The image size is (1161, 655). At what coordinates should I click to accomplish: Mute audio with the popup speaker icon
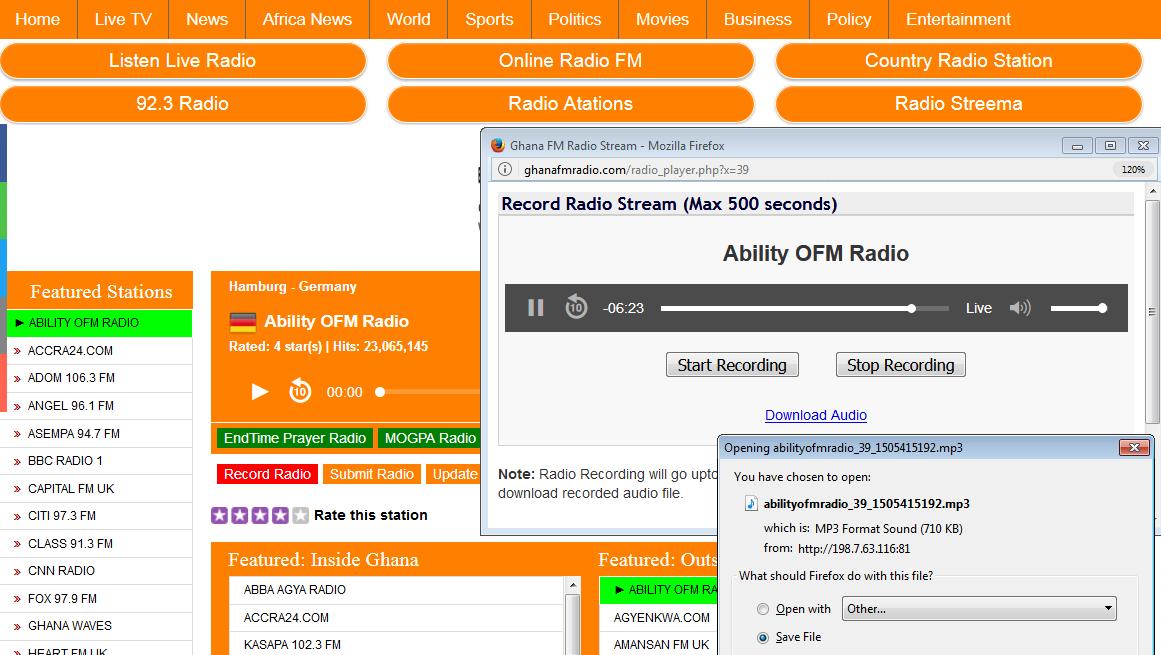click(1020, 308)
